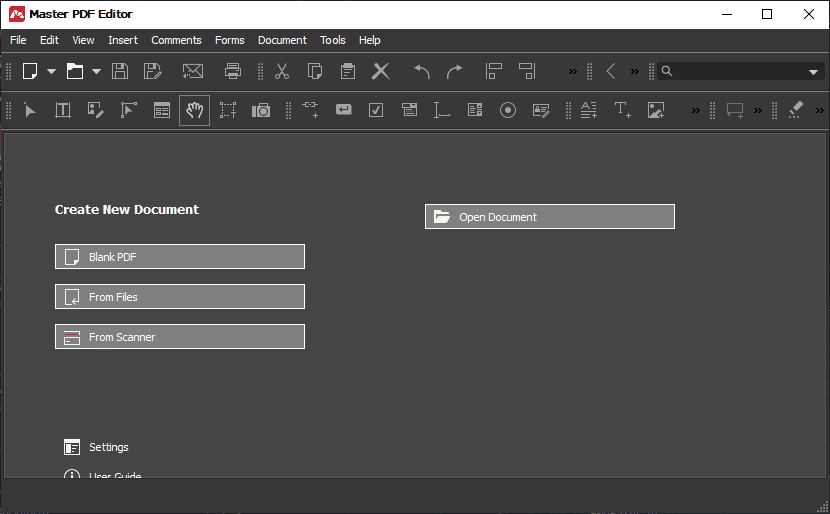Open the Insert menu
This screenshot has width=830, height=514.
123,40
